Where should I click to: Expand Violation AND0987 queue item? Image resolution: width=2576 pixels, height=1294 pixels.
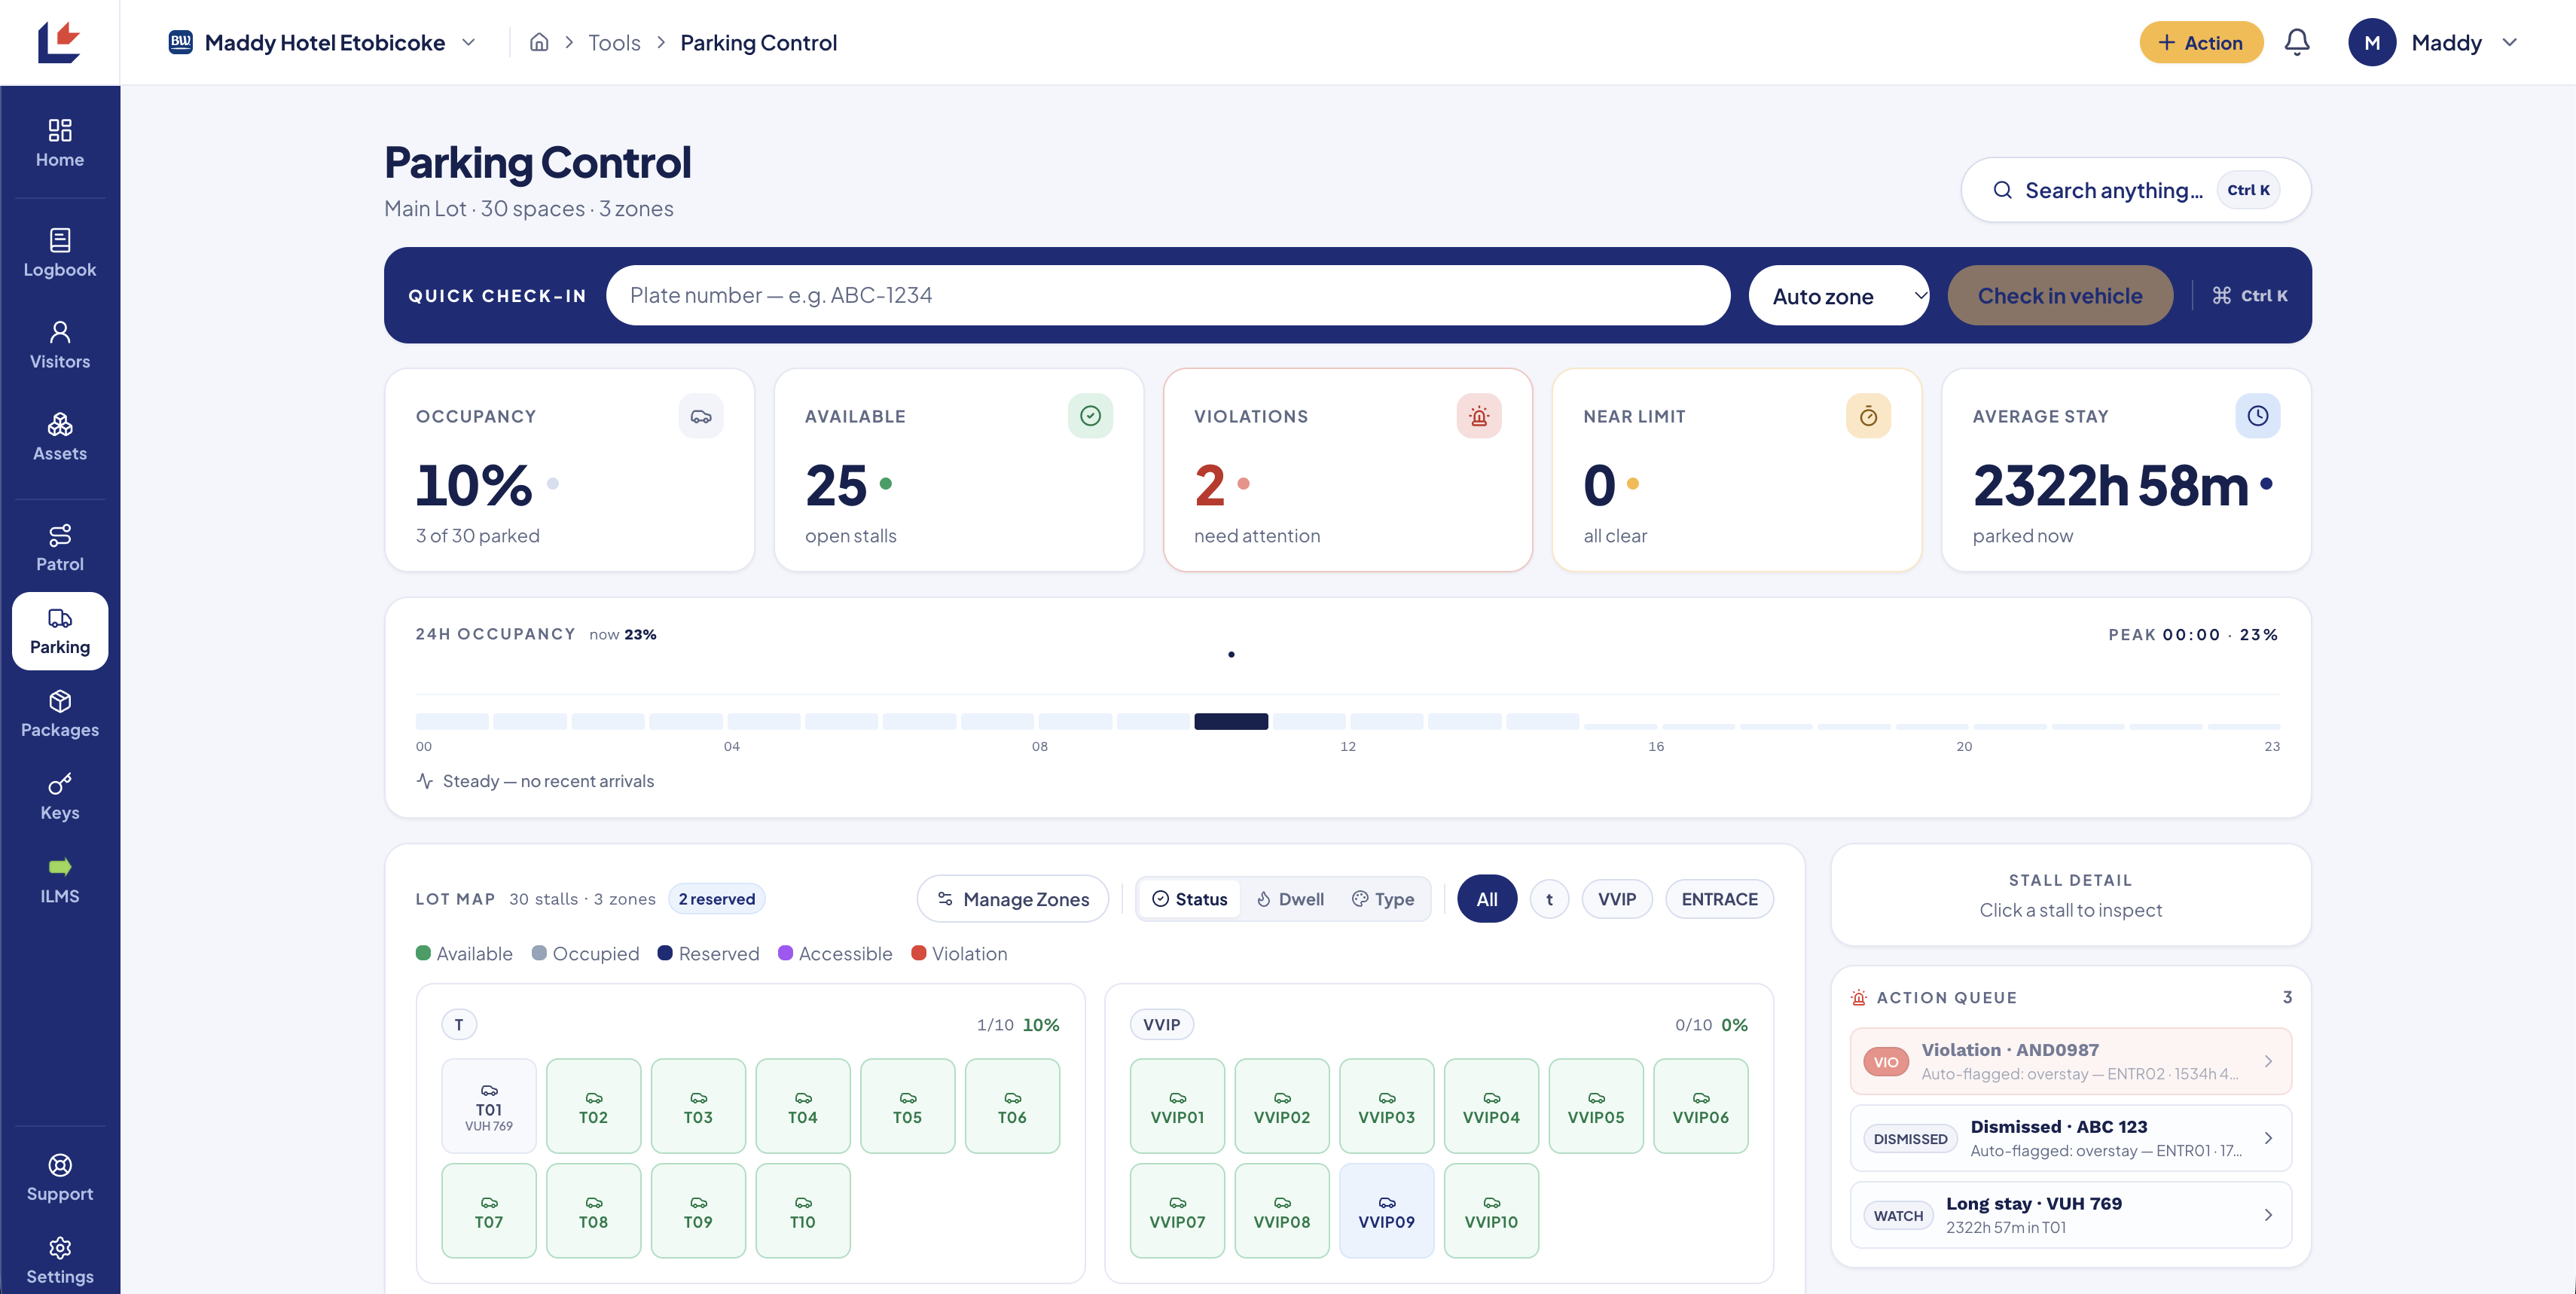(x=2070, y=1061)
